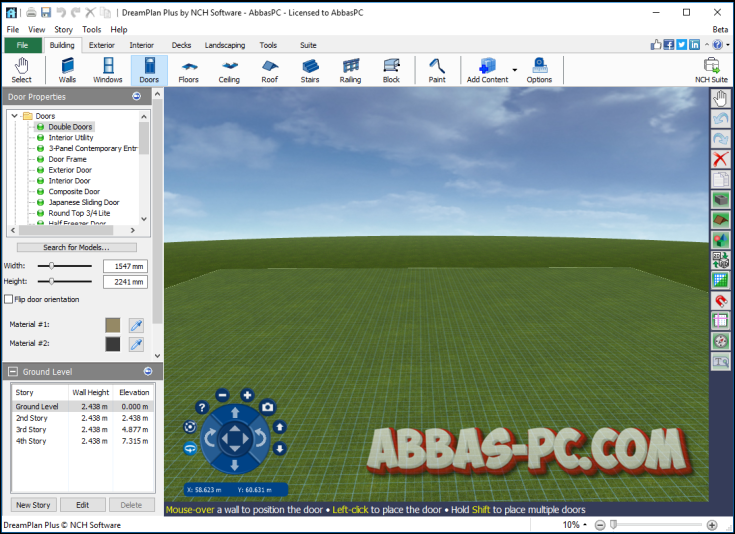Open the Story menu
The width and height of the screenshot is (735, 534).
click(63, 30)
